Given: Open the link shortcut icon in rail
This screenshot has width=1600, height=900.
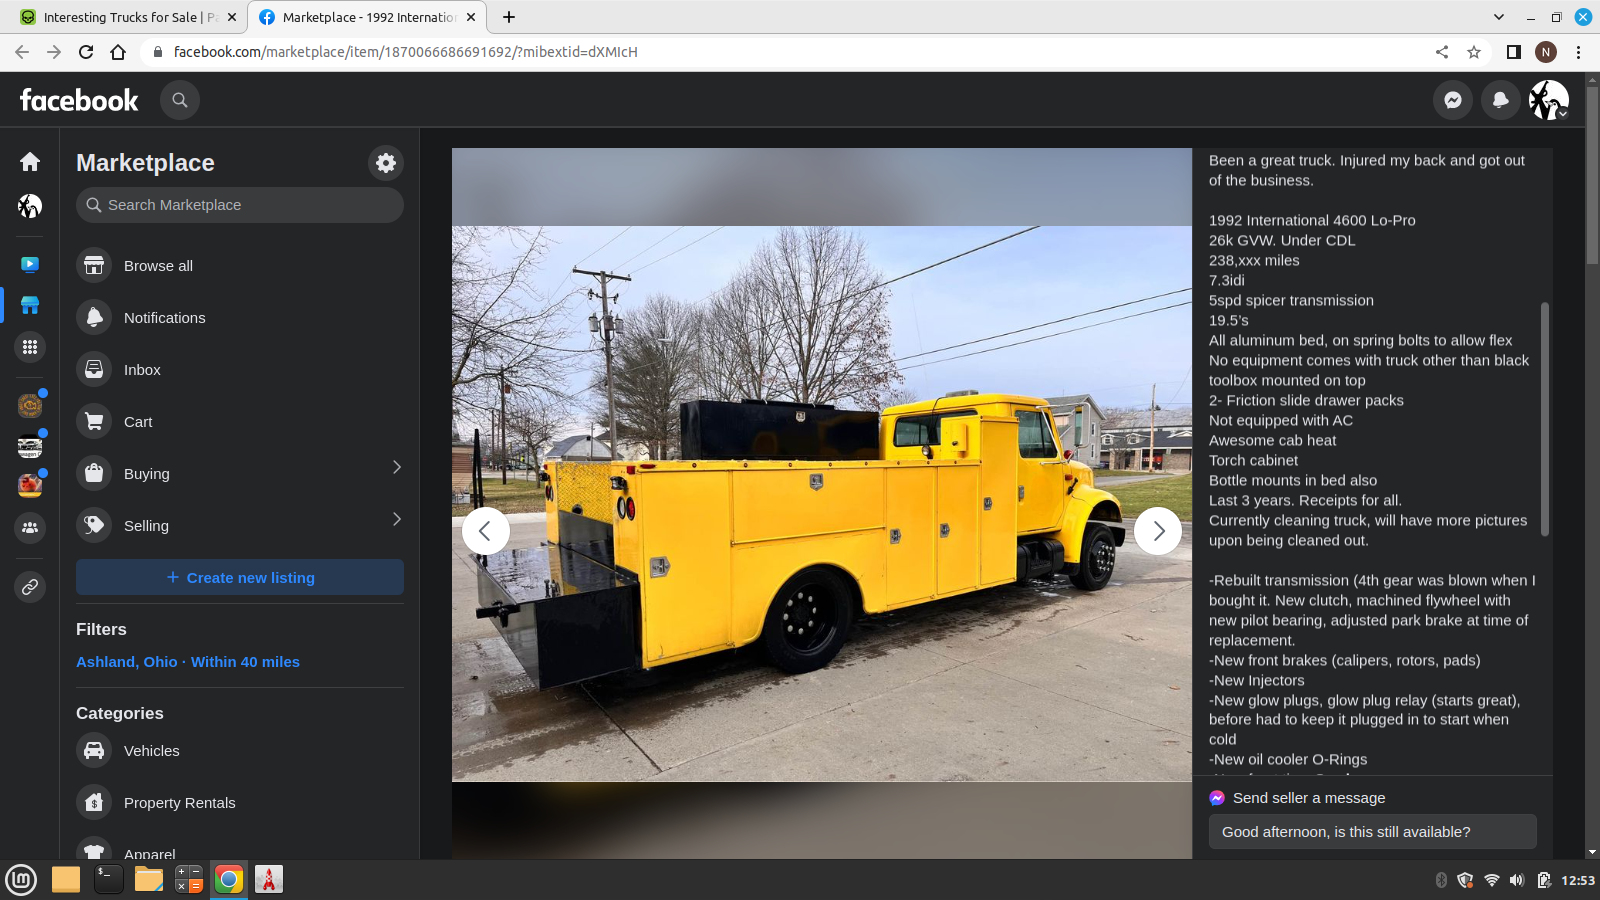Looking at the screenshot, I should 30,587.
